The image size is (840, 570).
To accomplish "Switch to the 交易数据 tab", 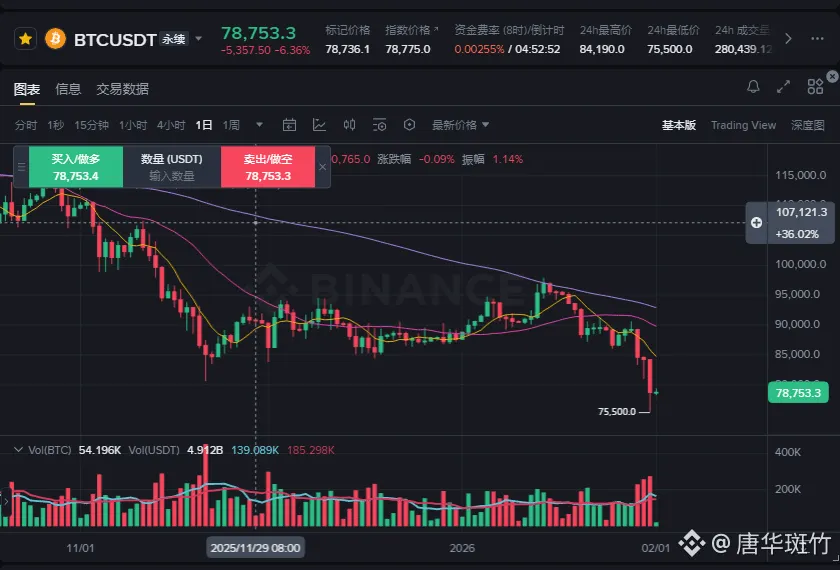I will click(x=122, y=89).
